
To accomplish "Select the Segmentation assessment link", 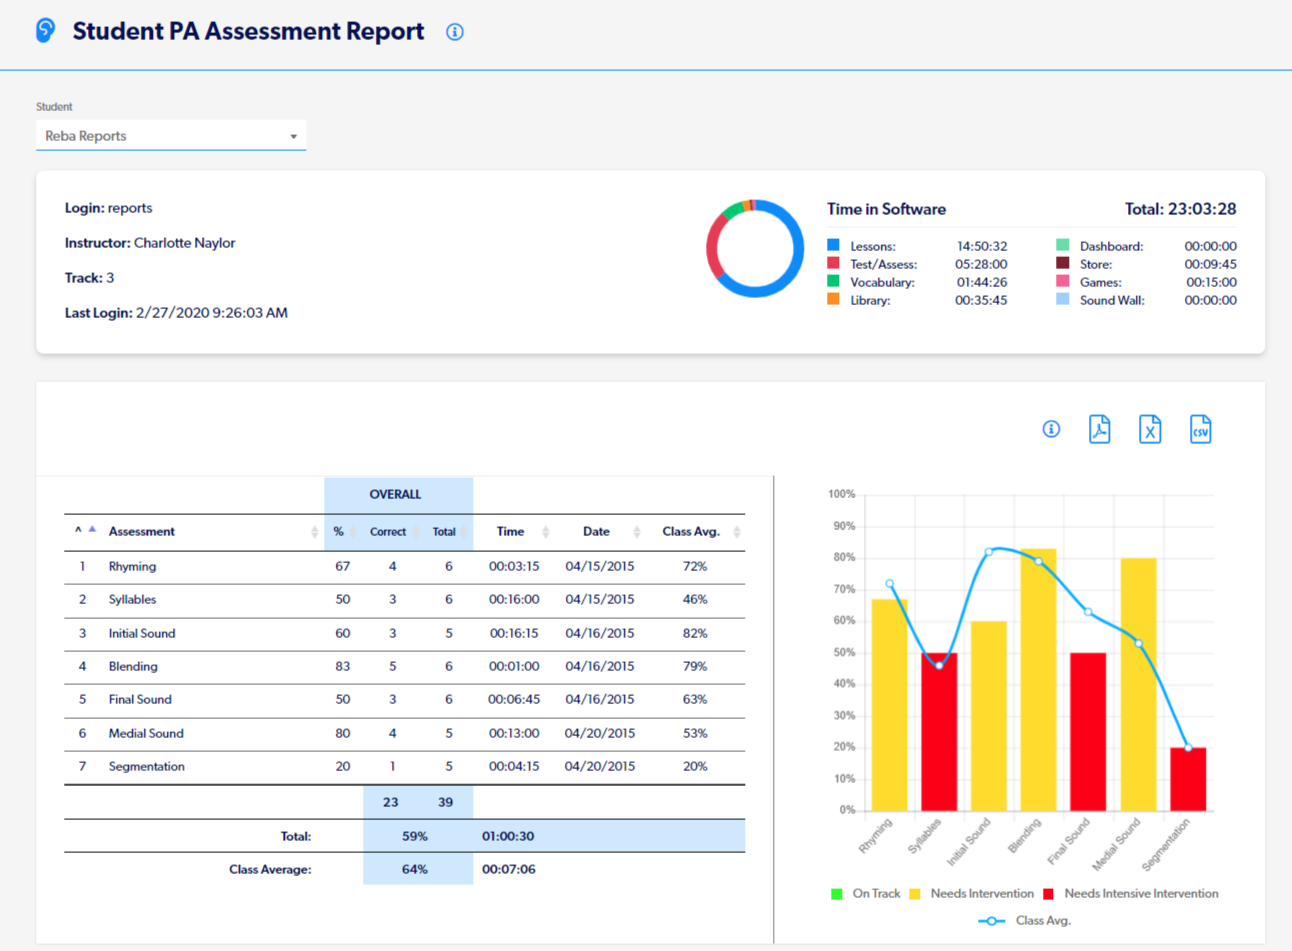I will click(147, 766).
